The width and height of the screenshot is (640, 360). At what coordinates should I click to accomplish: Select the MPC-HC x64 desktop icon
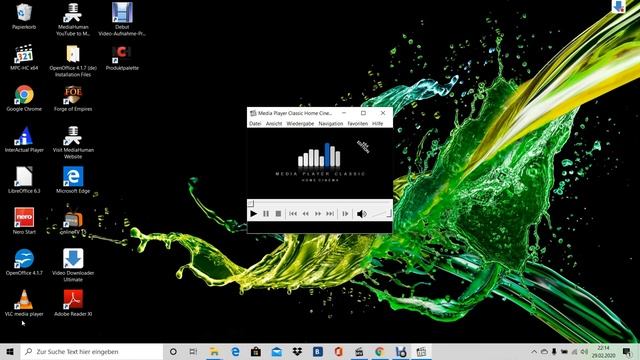(x=24, y=58)
